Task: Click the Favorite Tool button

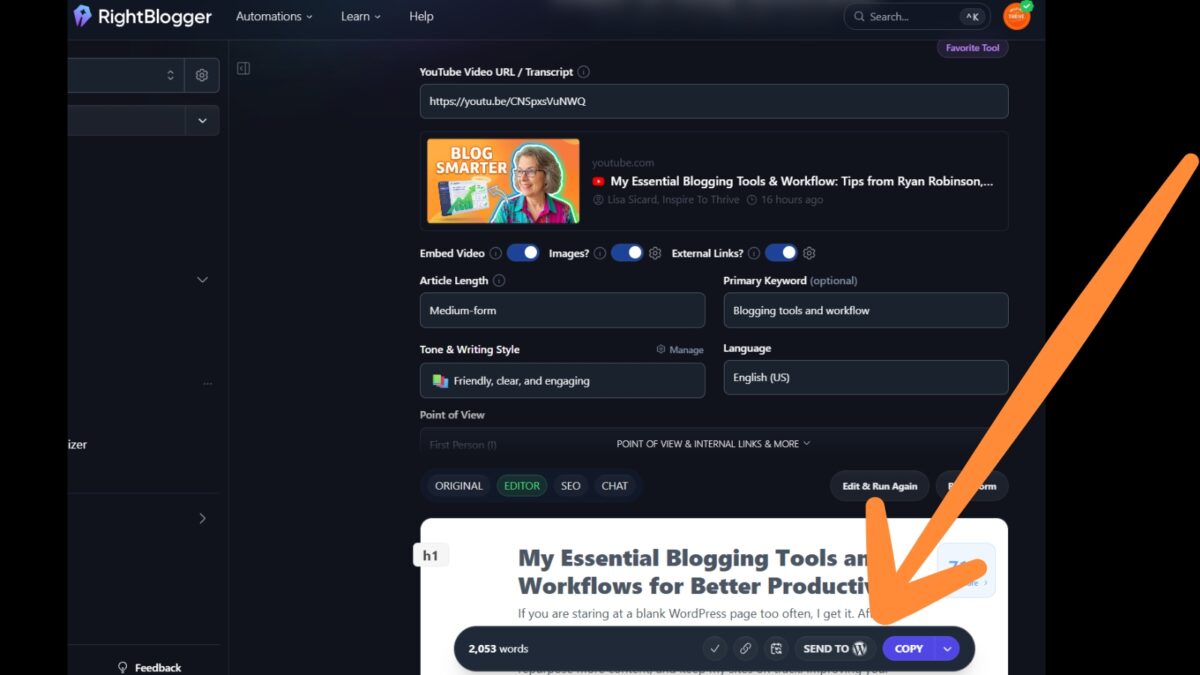Action: tap(972, 48)
